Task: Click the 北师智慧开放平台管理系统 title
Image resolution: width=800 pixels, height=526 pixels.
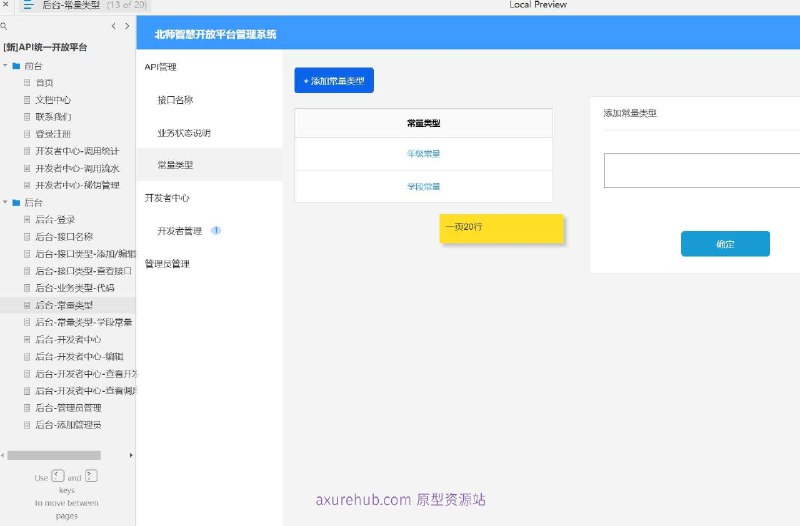Action: pos(215,34)
